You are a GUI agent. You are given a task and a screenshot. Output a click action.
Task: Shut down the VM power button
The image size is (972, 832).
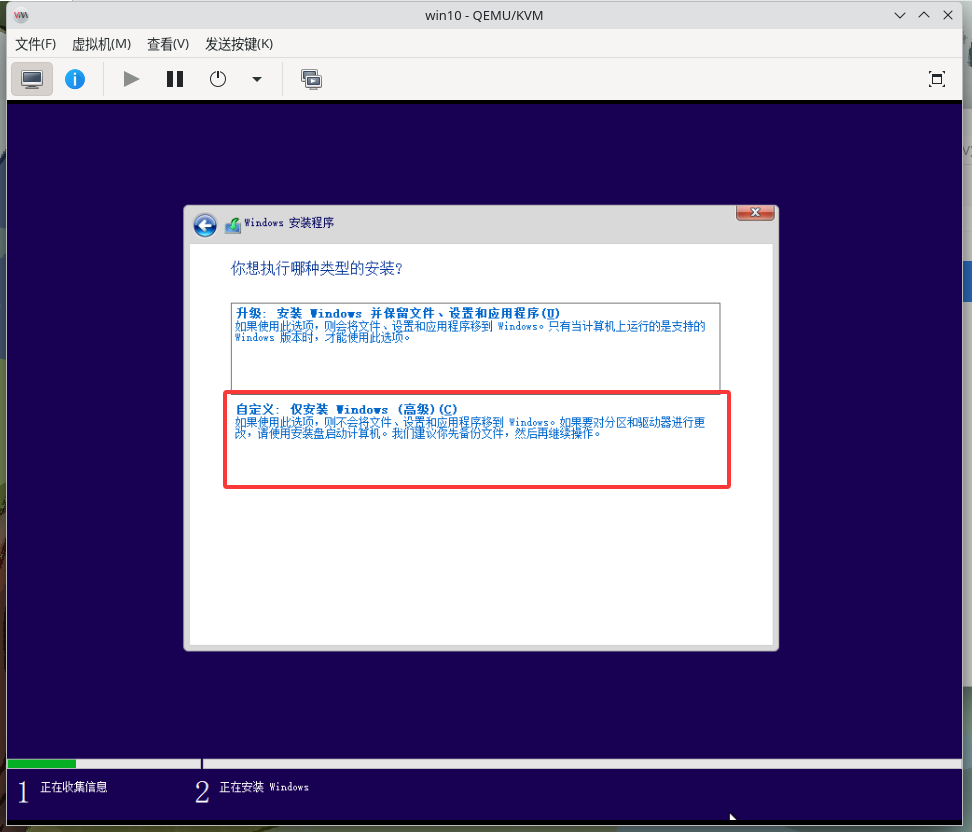click(x=218, y=79)
